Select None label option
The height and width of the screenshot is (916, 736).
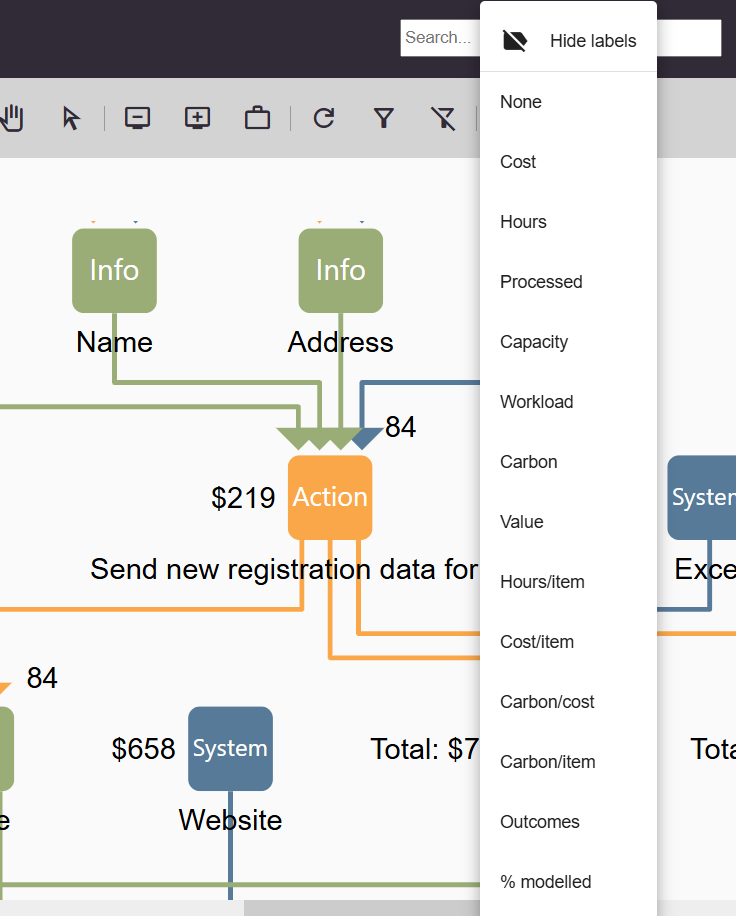pyautogui.click(x=568, y=102)
